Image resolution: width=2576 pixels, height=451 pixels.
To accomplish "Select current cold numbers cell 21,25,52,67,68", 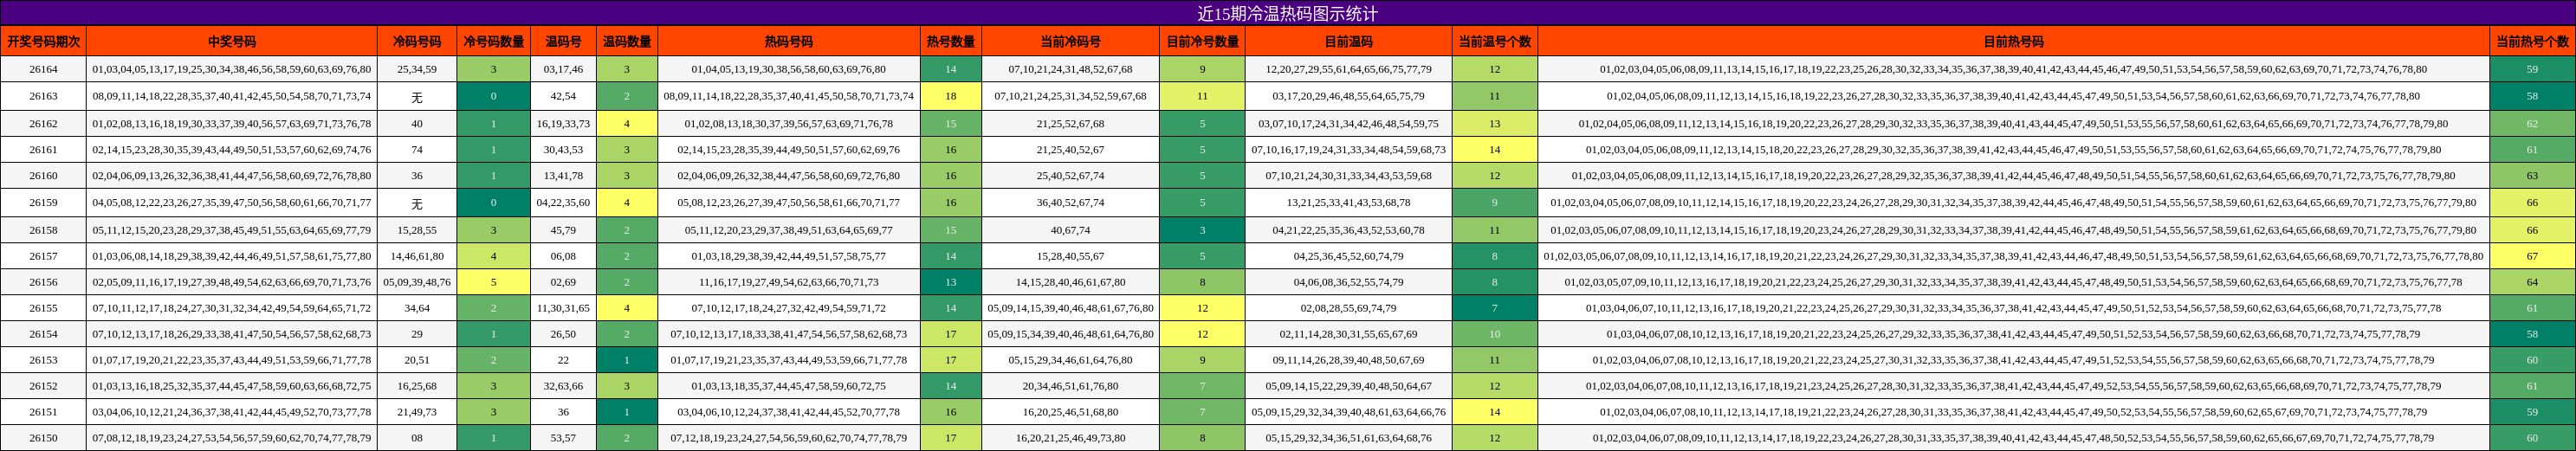I will pos(1070,124).
